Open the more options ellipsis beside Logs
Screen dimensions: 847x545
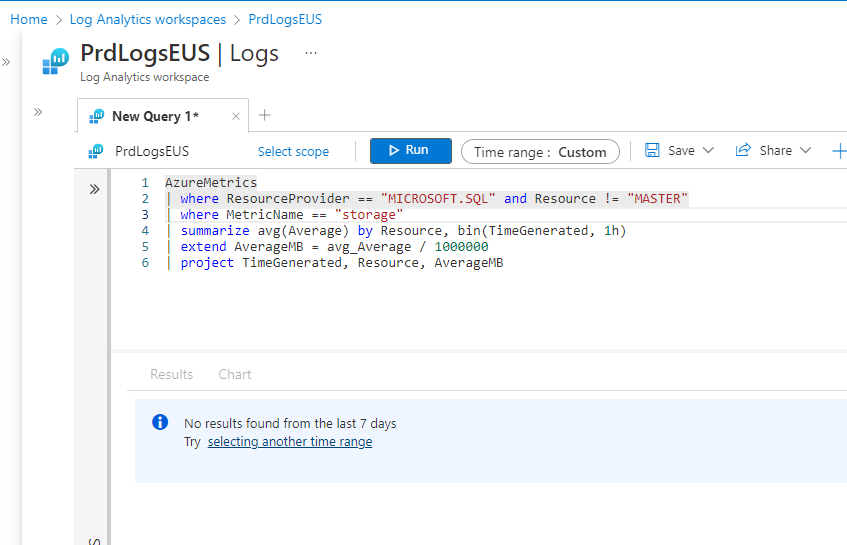point(311,53)
